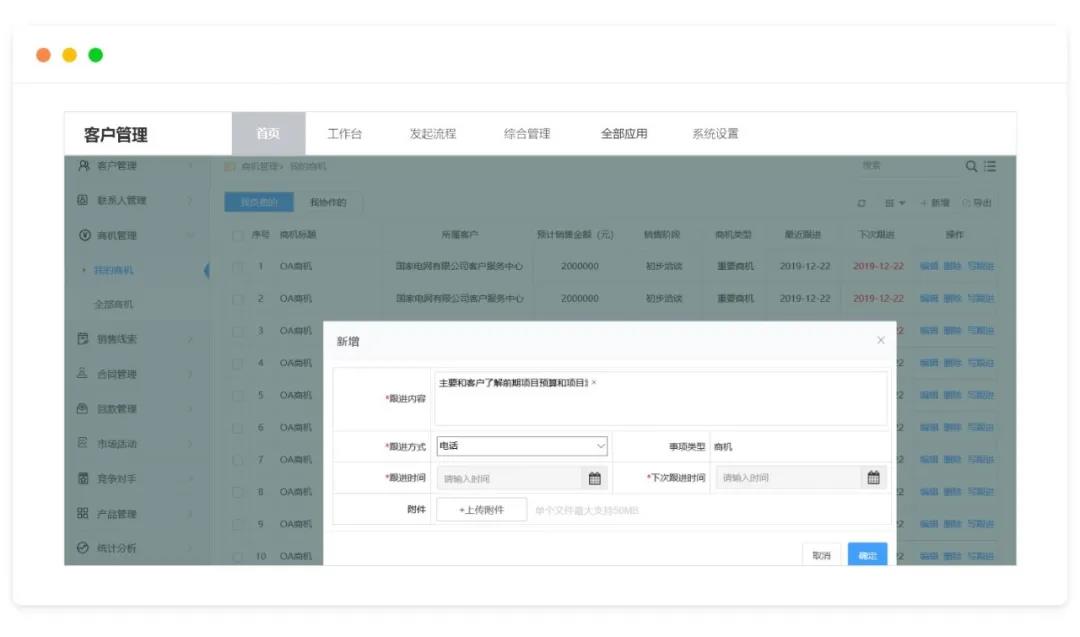Screen dimensions: 1080x637
Task: Expand 产品管理 with its chevron arrow
Action: (190, 514)
